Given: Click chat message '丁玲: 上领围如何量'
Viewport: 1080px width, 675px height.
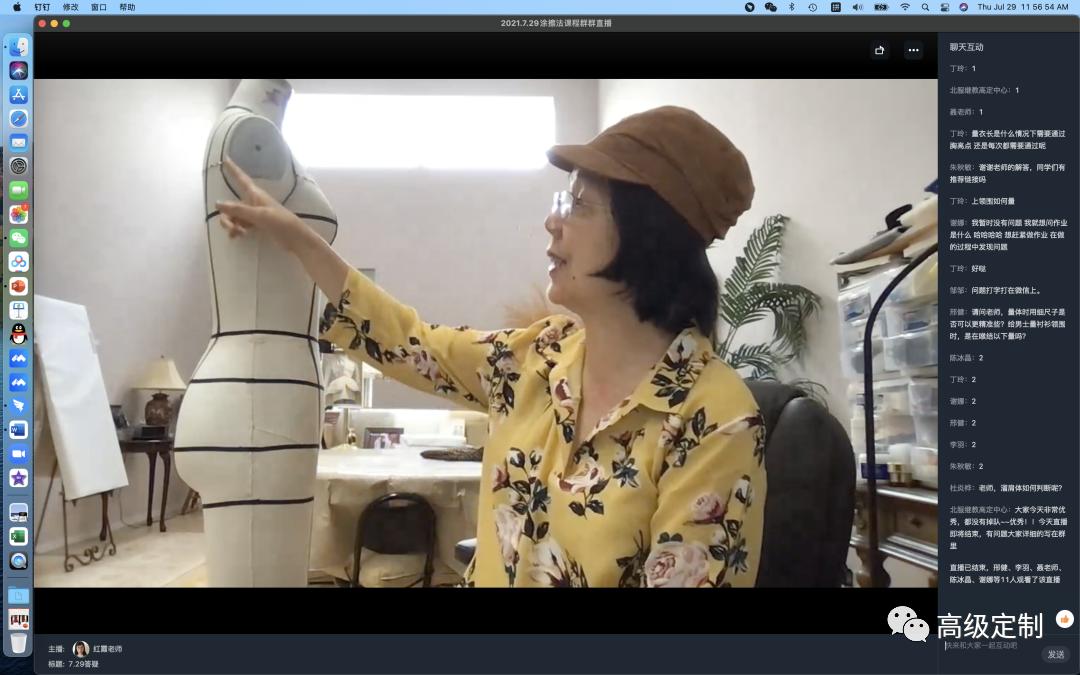Looking at the screenshot, I should pos(982,201).
